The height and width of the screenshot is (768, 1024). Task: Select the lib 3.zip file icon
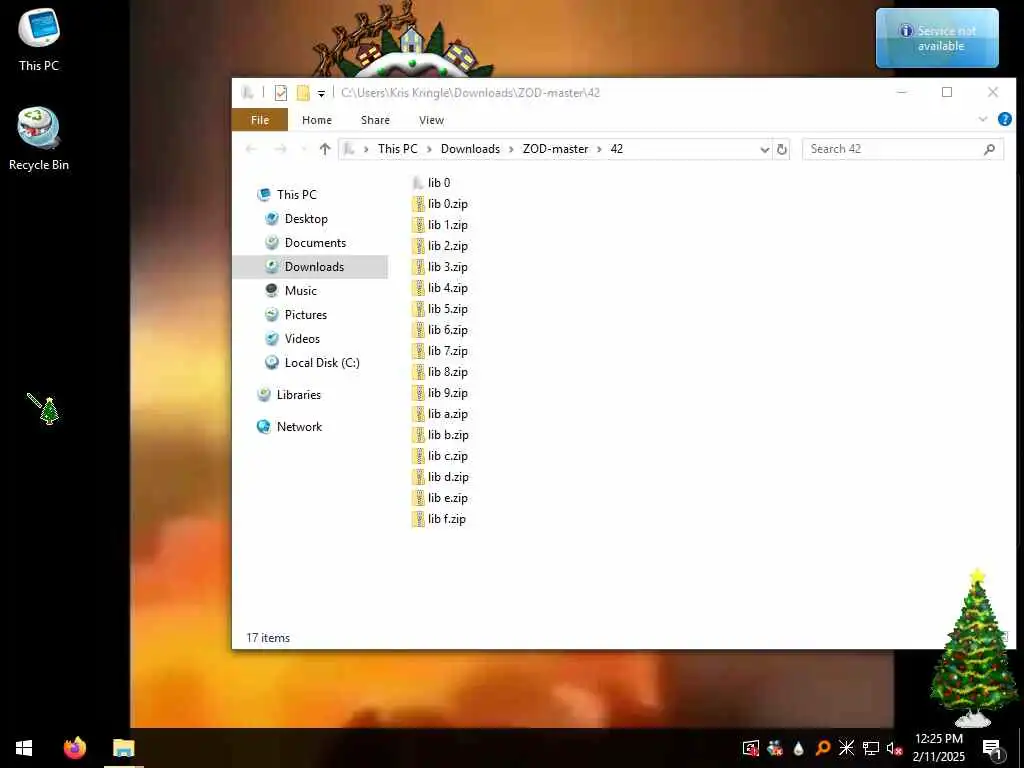(419, 266)
